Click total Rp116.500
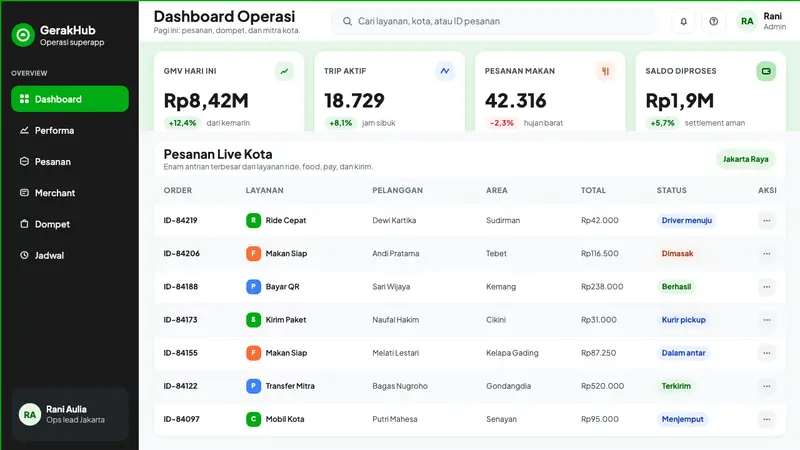Screen dimensions: 800x450 [x=599, y=254]
